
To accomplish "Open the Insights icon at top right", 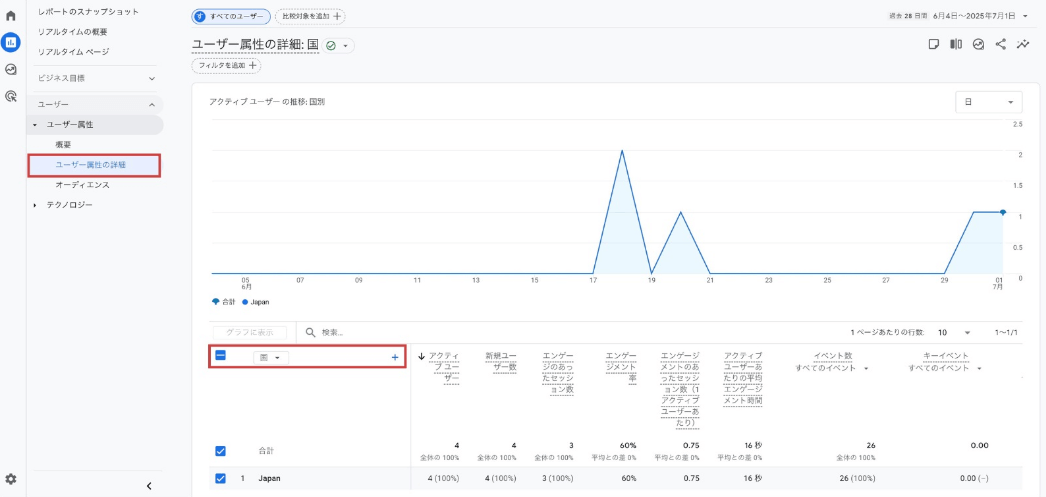I will [x=1023, y=45].
